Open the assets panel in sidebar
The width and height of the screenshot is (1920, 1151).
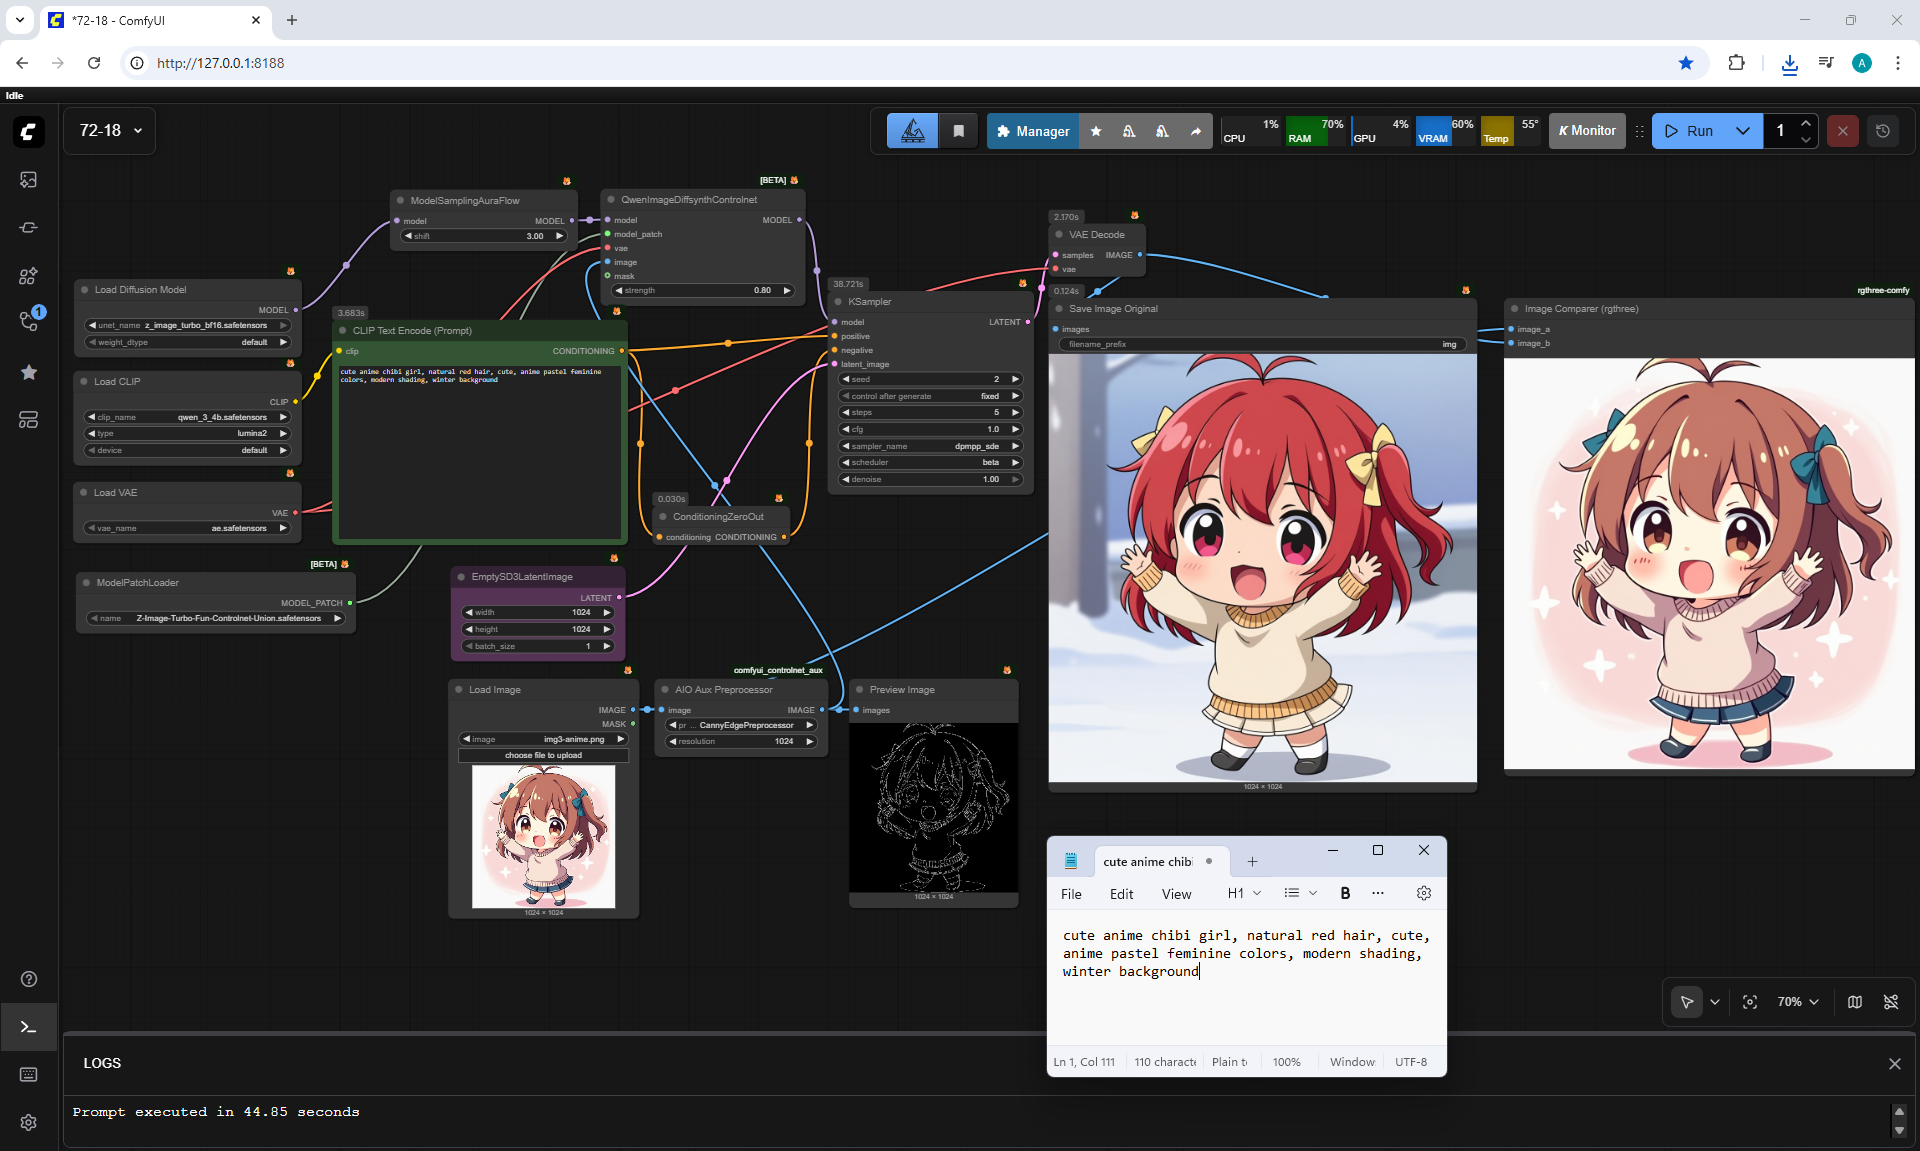click(28, 179)
